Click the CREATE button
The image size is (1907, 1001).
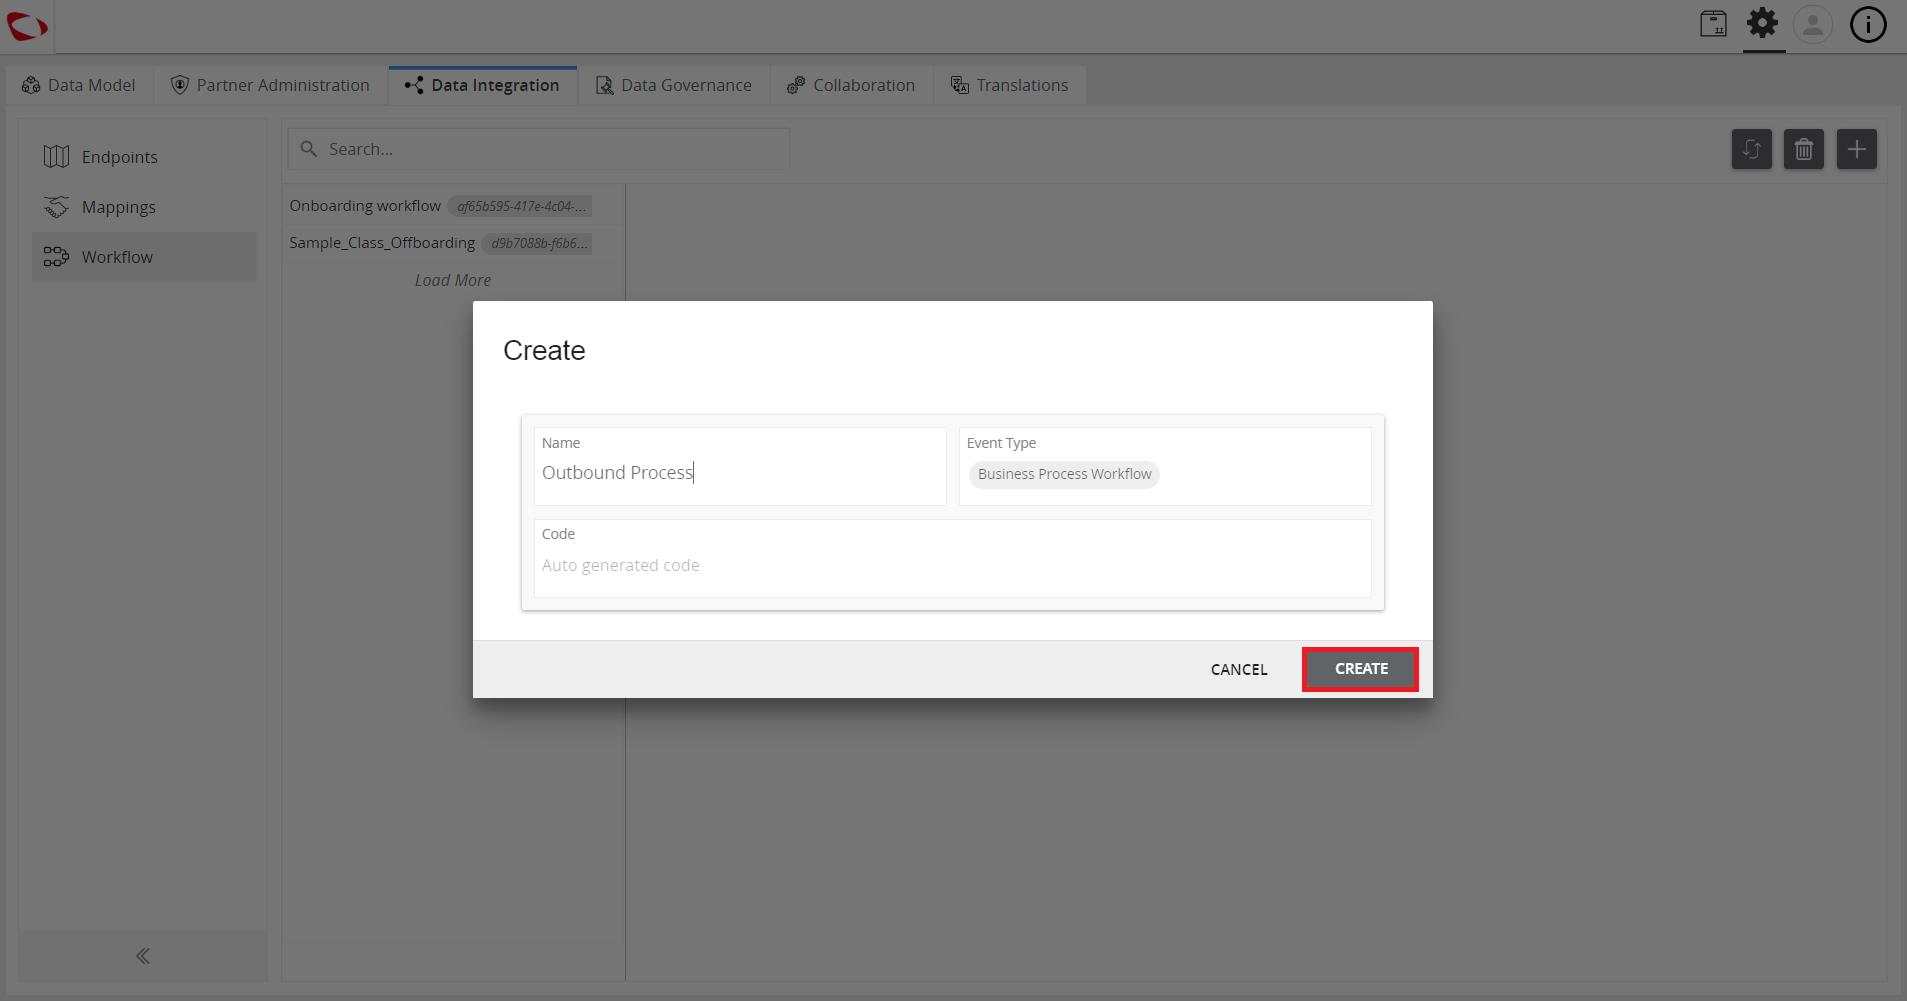(x=1361, y=669)
